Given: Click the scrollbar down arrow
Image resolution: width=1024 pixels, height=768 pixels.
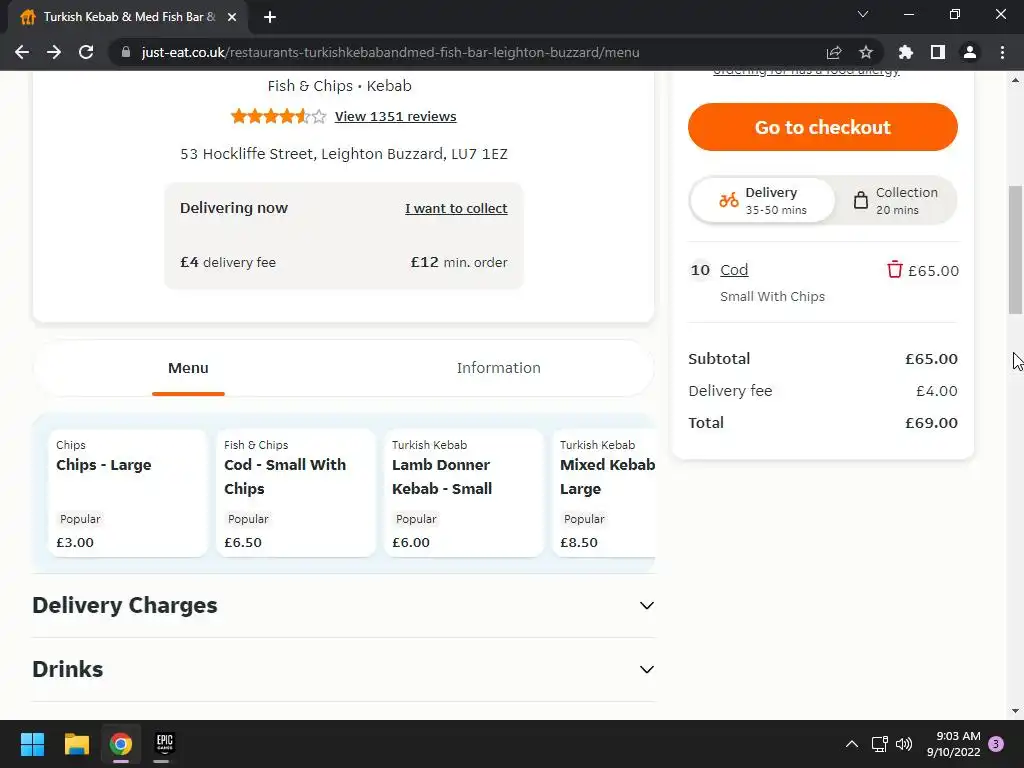Looking at the screenshot, I should coord(1015,711).
